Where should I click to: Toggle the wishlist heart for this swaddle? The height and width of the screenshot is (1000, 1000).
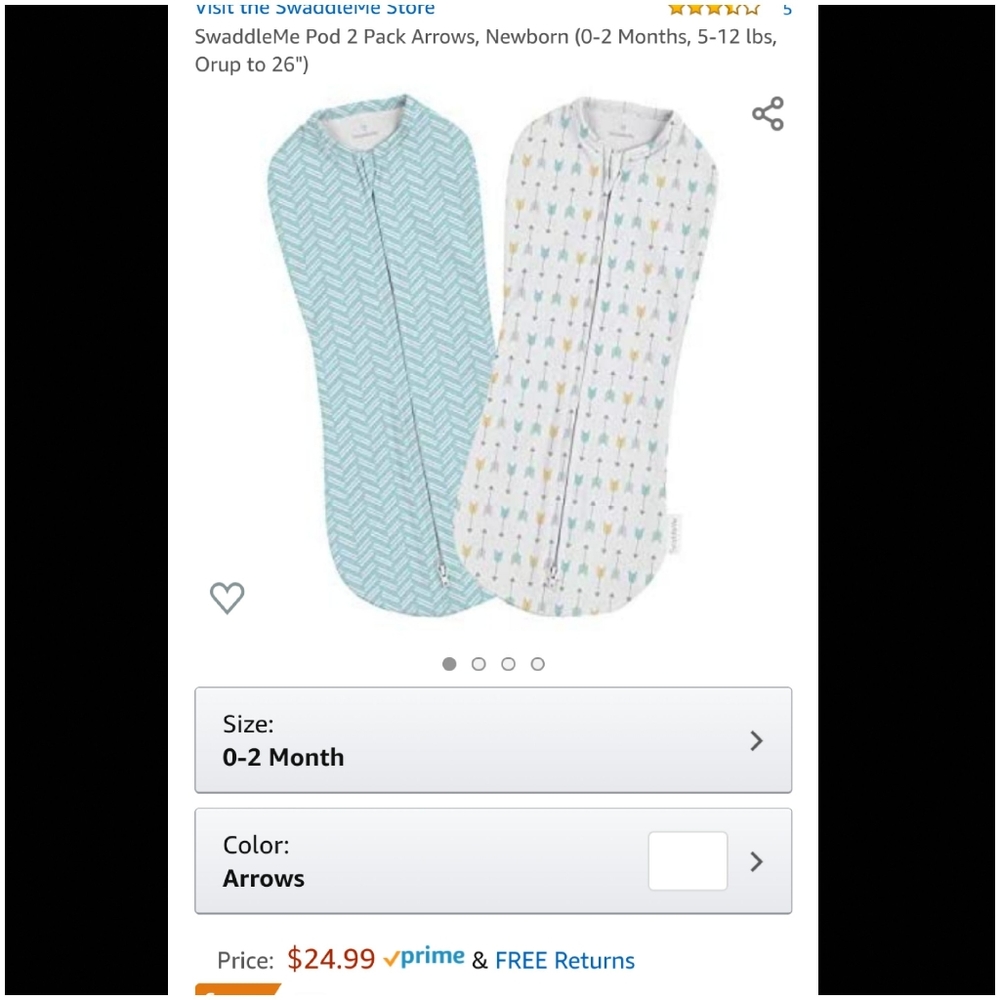[227, 597]
